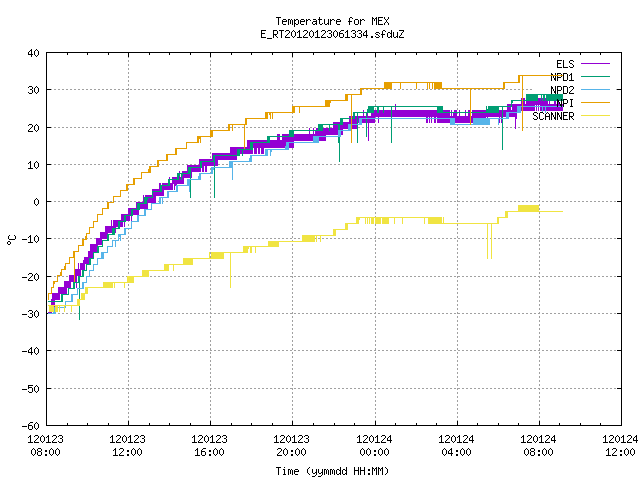Select the yellow SCANNER legend line sample

[595, 116]
